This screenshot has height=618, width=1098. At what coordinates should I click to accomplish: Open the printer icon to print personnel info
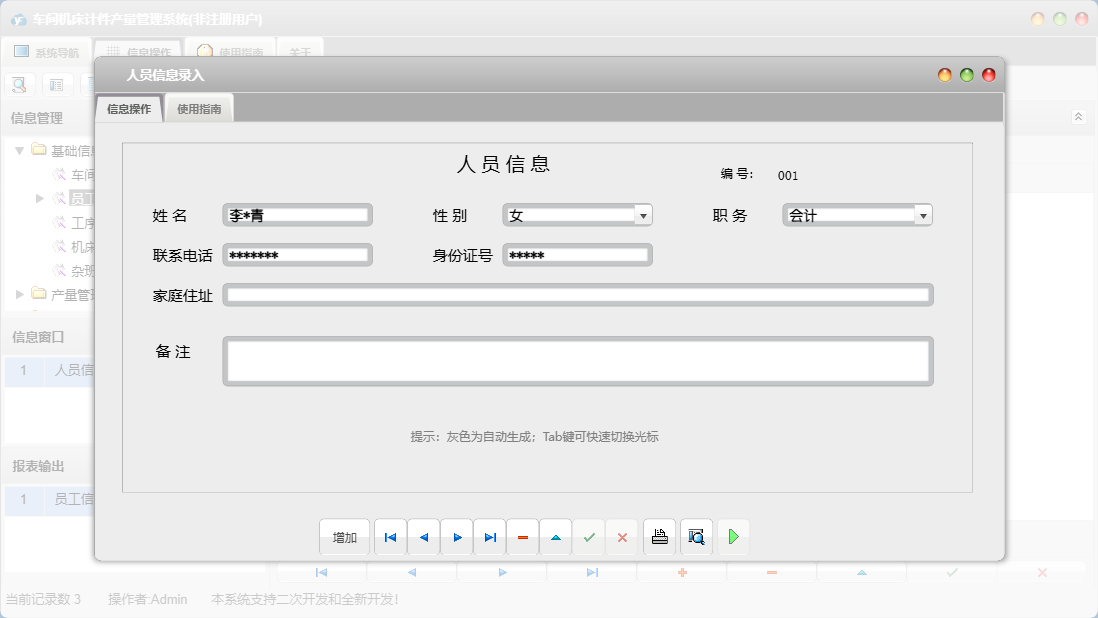tap(659, 537)
